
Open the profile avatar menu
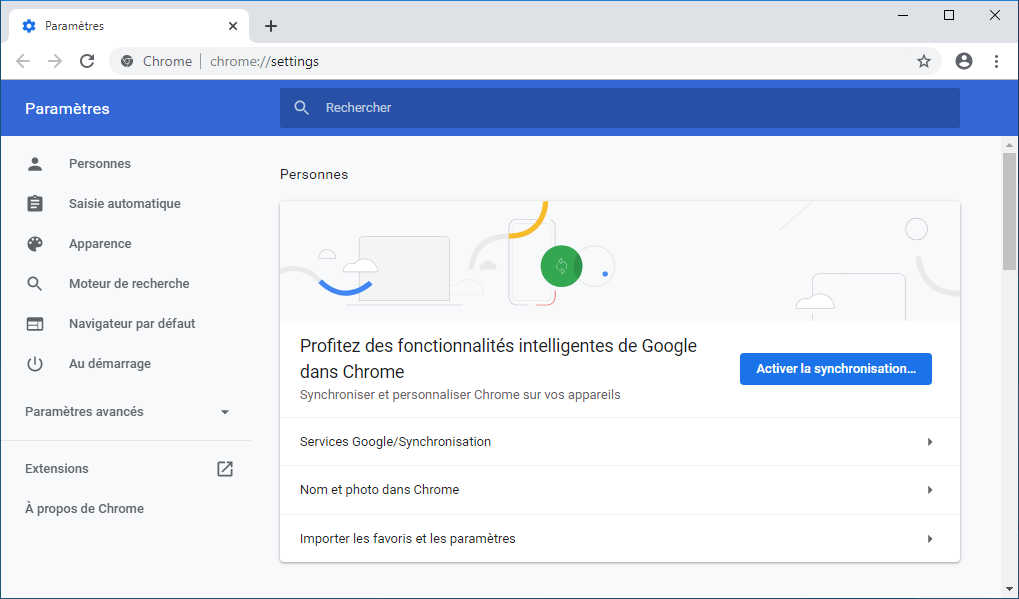pyautogui.click(x=964, y=61)
